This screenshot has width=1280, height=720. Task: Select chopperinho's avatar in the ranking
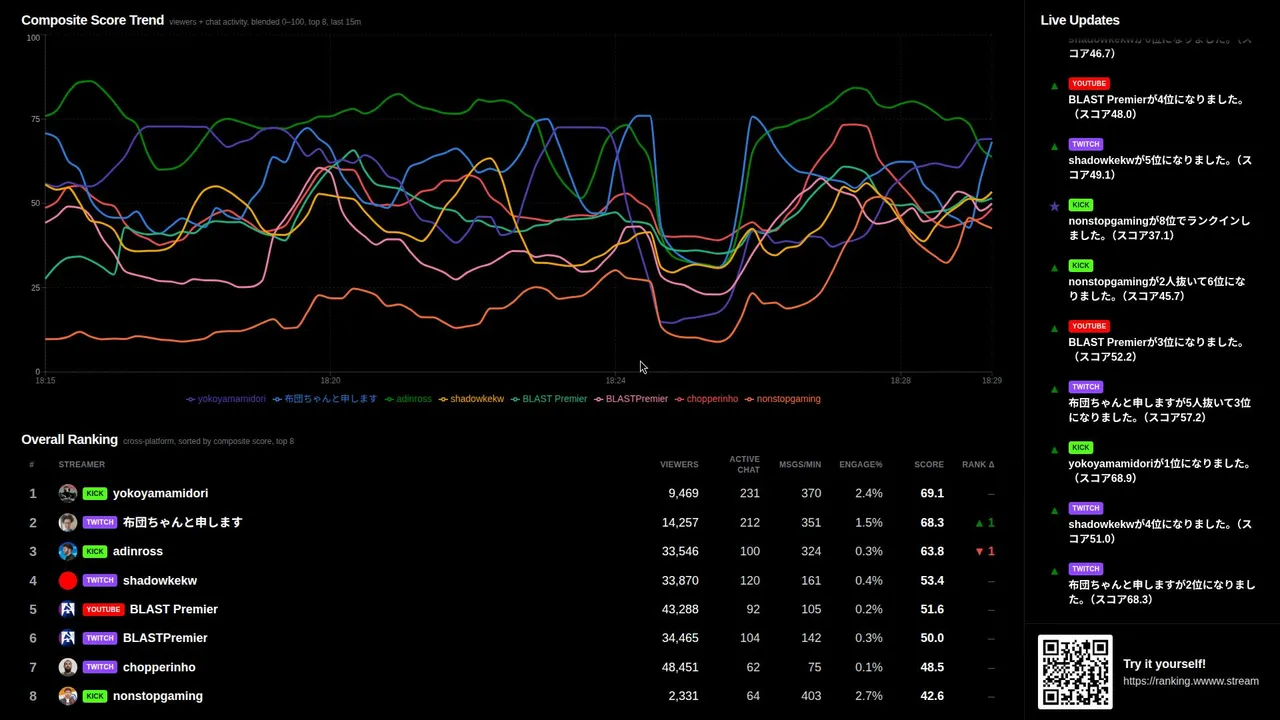point(68,667)
